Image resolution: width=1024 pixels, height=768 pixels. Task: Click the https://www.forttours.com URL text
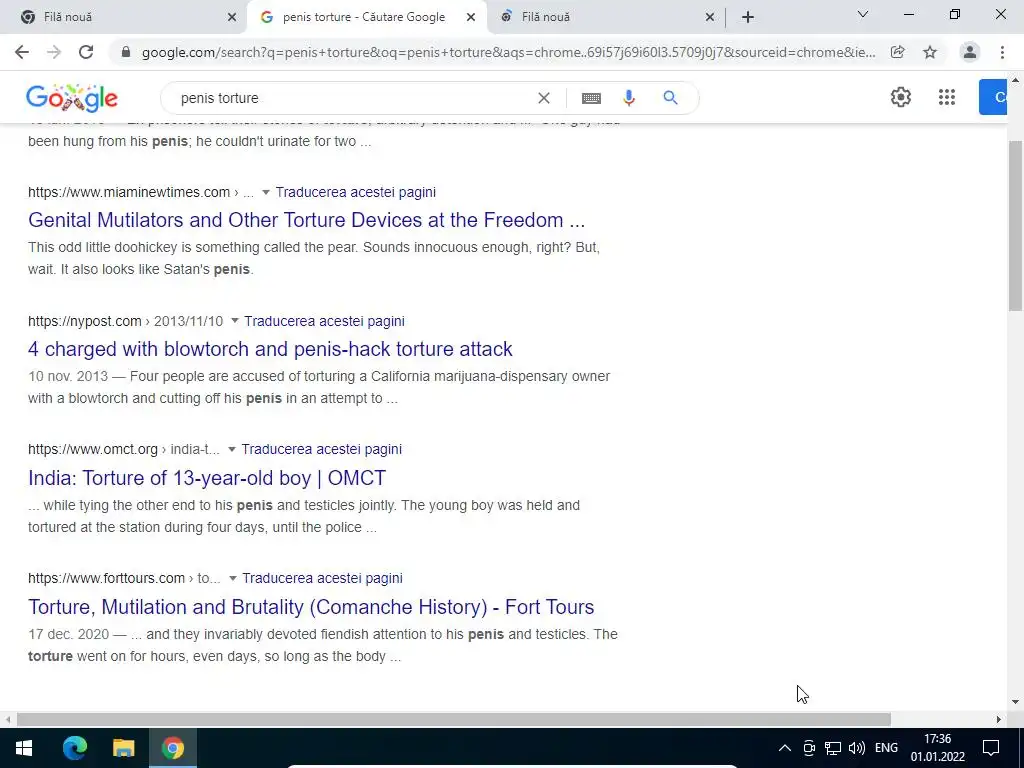coord(106,578)
